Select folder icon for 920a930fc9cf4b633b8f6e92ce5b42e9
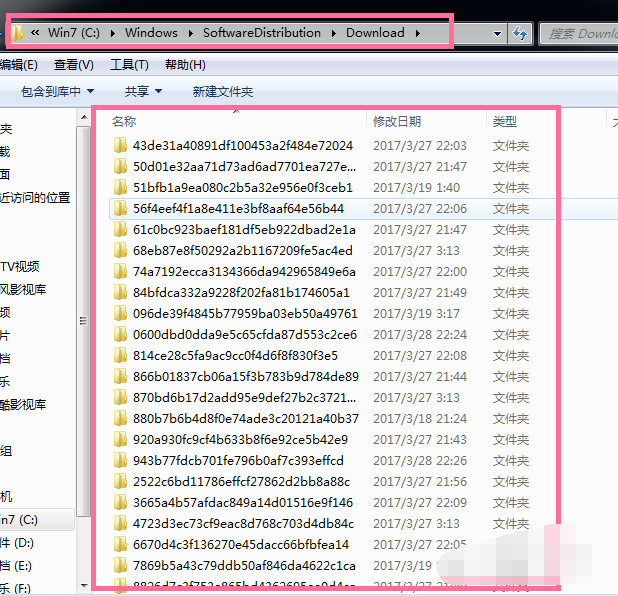Image resolution: width=618 pixels, height=596 pixels. [120, 439]
